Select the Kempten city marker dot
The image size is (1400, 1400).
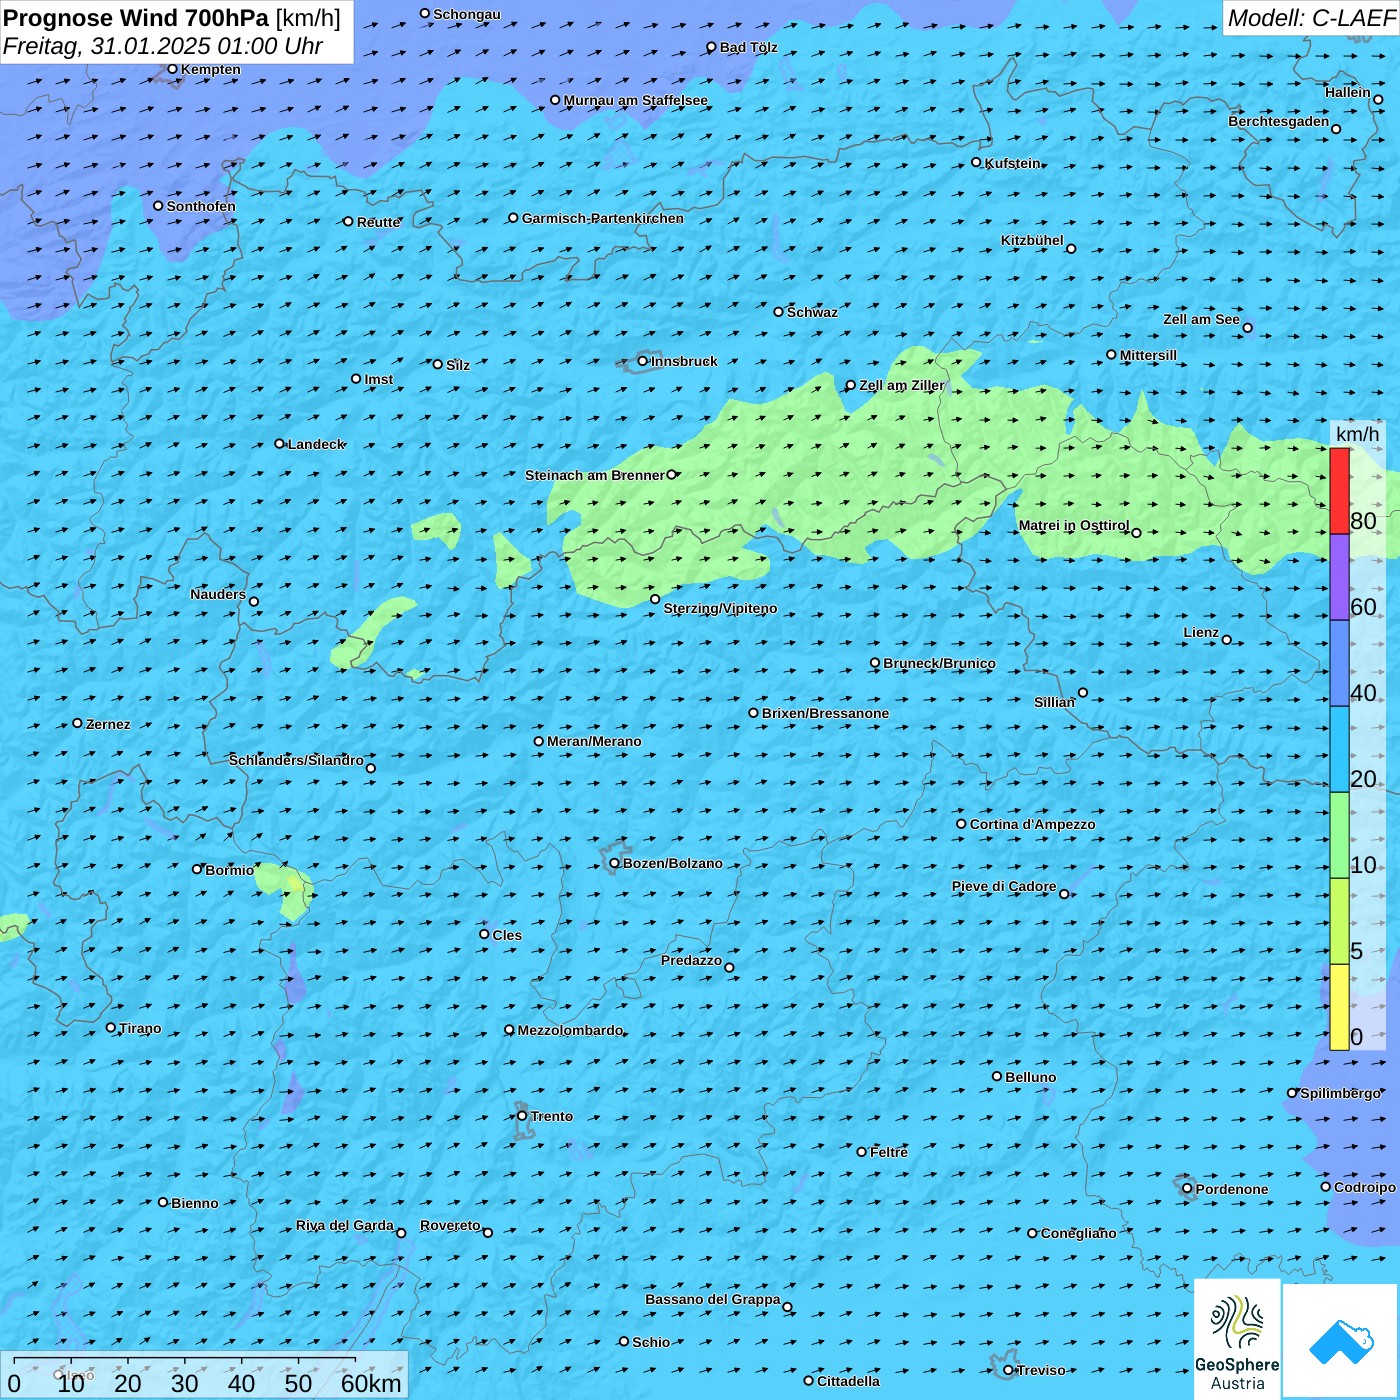pos(173,69)
